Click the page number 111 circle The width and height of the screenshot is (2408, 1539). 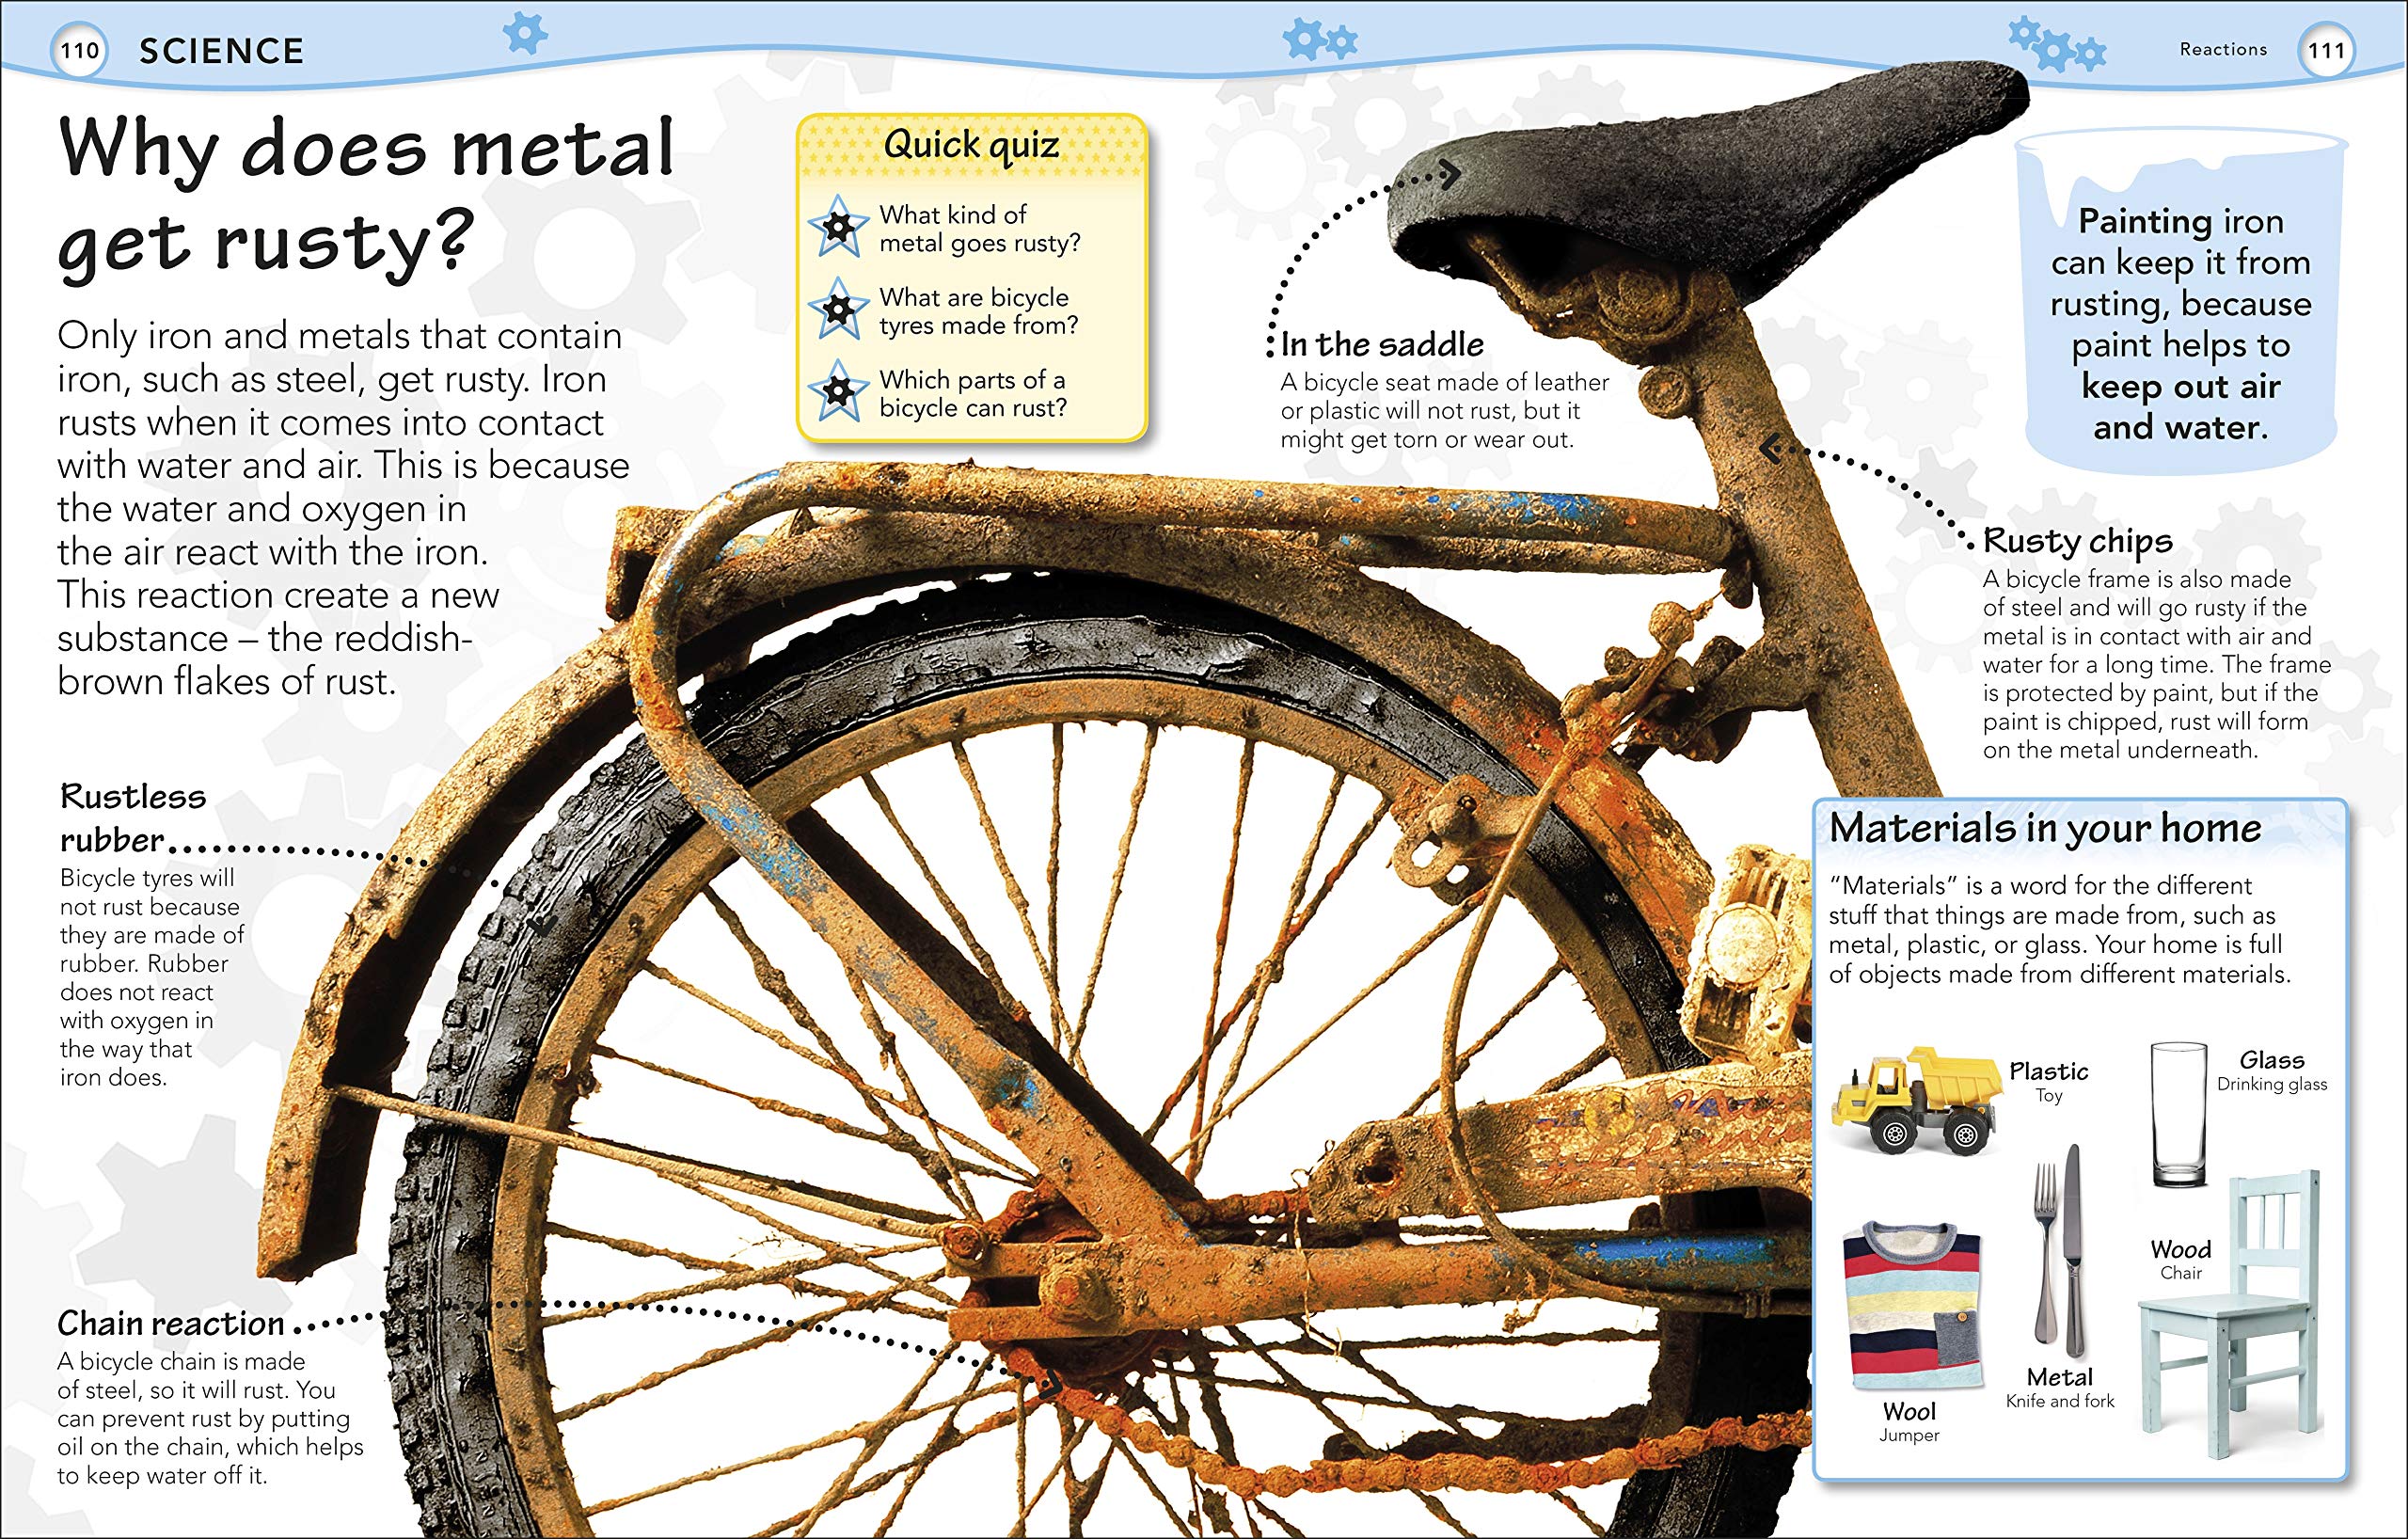click(x=2326, y=51)
